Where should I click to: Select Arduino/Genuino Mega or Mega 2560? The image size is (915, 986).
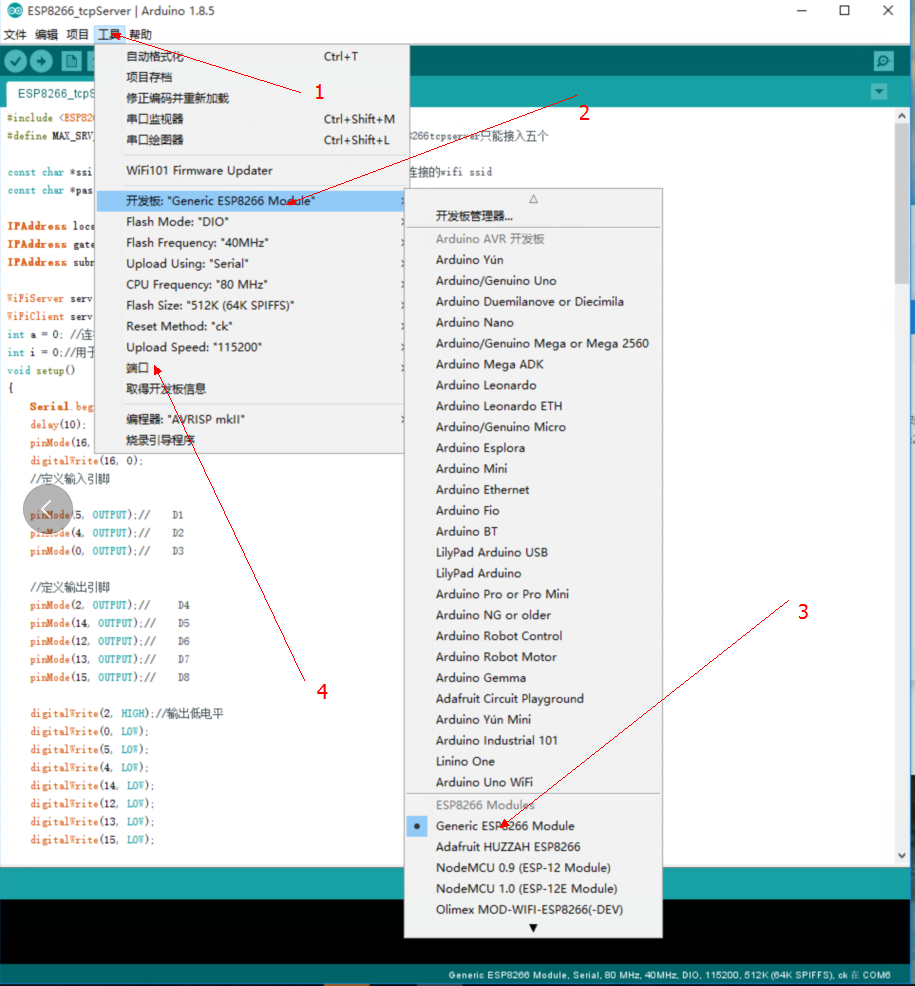coord(533,343)
